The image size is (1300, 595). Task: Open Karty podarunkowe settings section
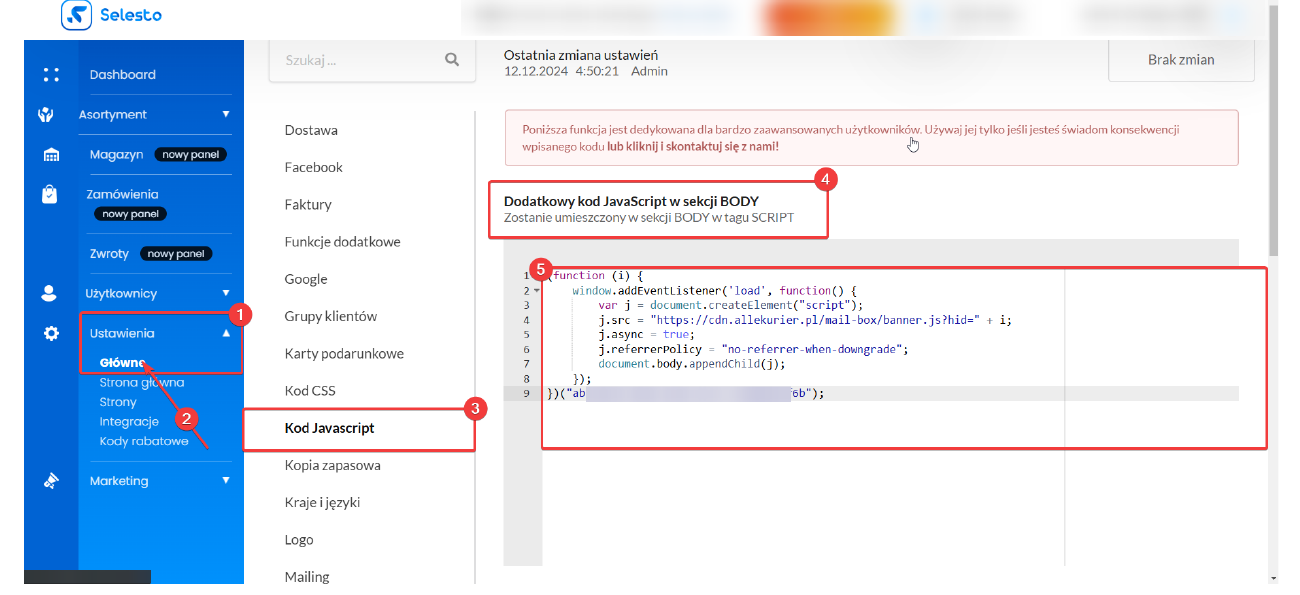(344, 354)
